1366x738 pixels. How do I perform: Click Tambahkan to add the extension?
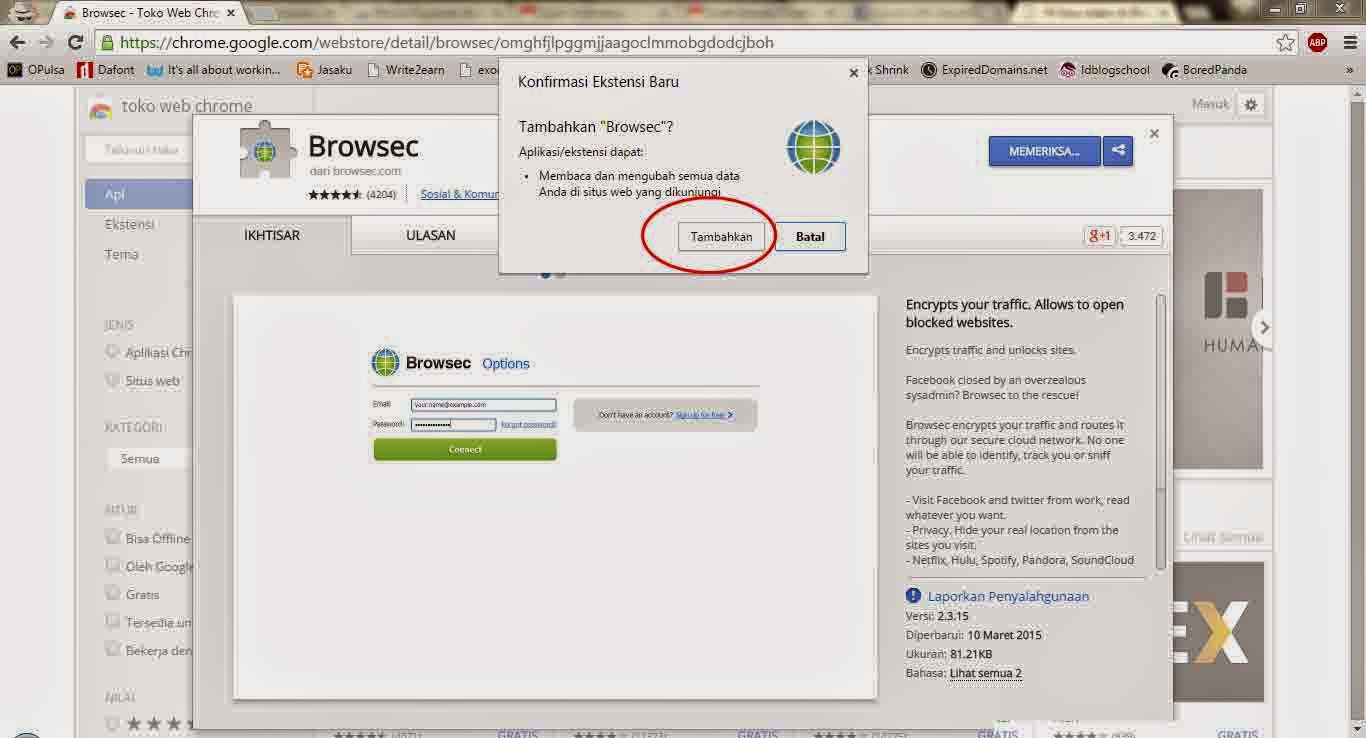click(x=721, y=237)
